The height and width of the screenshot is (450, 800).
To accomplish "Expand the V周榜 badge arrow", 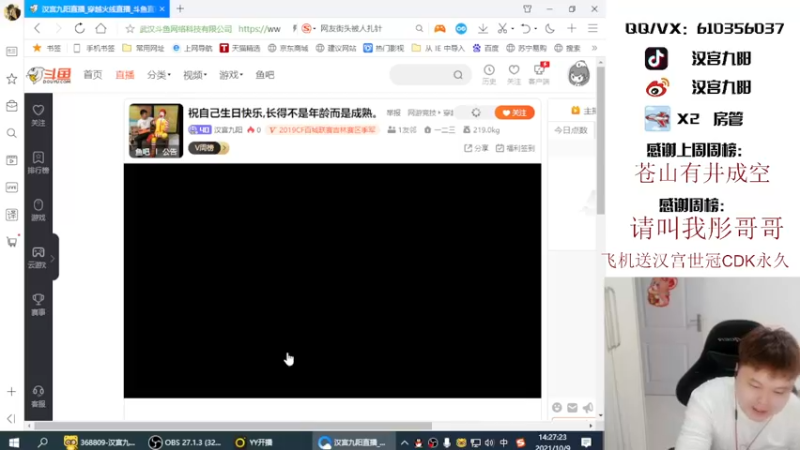I will [x=224, y=148].
